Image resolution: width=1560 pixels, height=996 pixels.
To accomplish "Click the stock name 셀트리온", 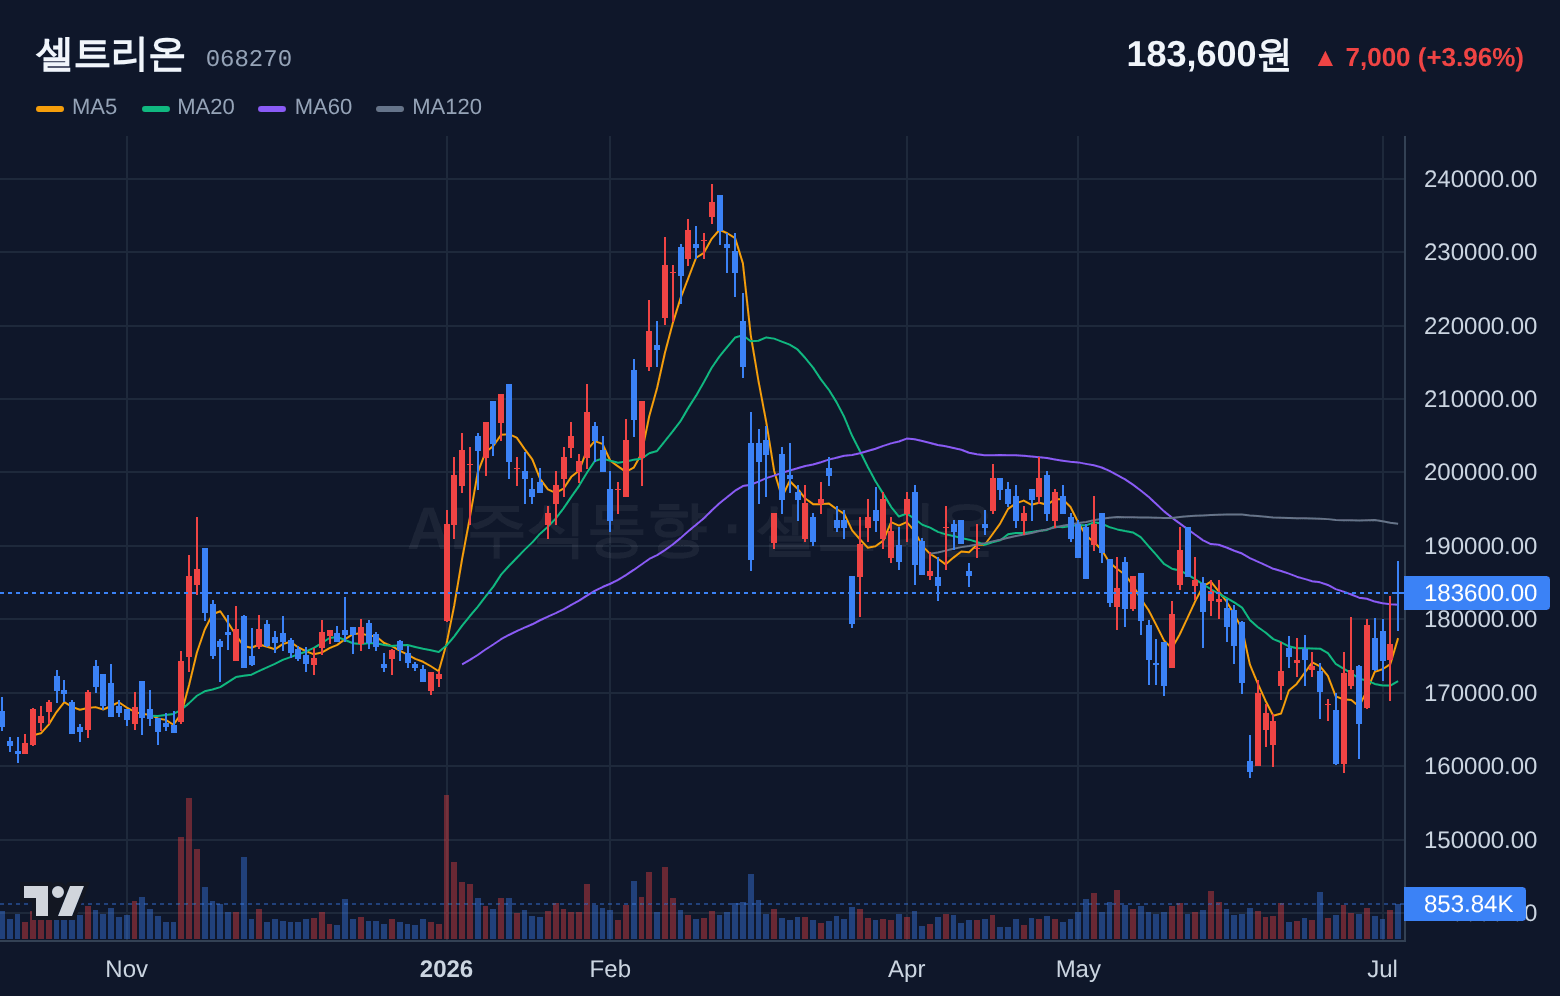I will pos(110,54).
